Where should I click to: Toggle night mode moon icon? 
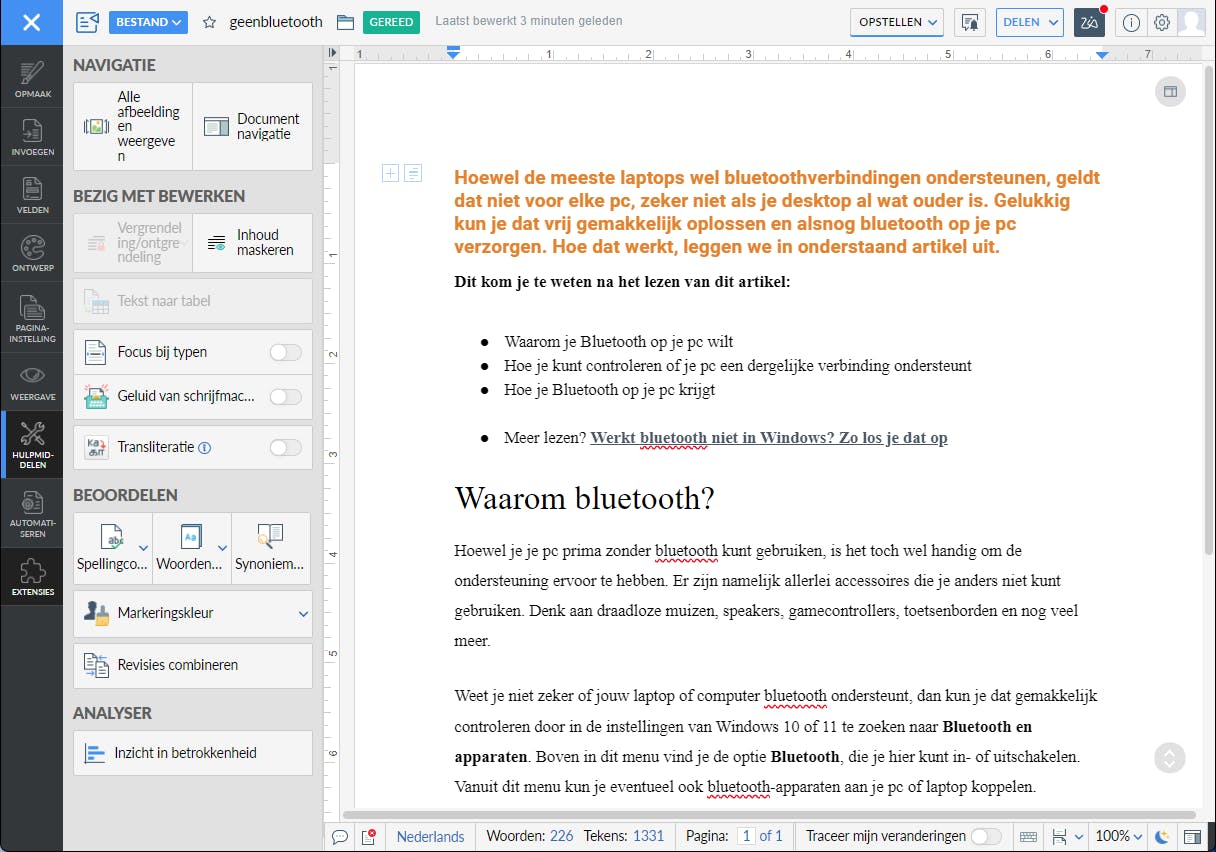[1162, 836]
